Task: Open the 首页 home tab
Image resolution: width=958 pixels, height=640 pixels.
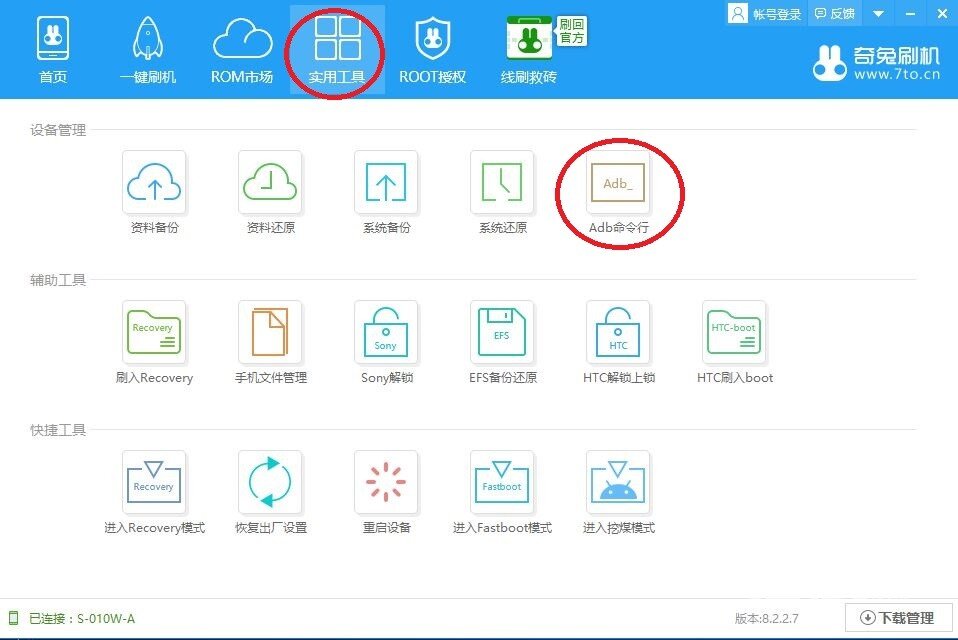Action: pyautogui.click(x=53, y=50)
